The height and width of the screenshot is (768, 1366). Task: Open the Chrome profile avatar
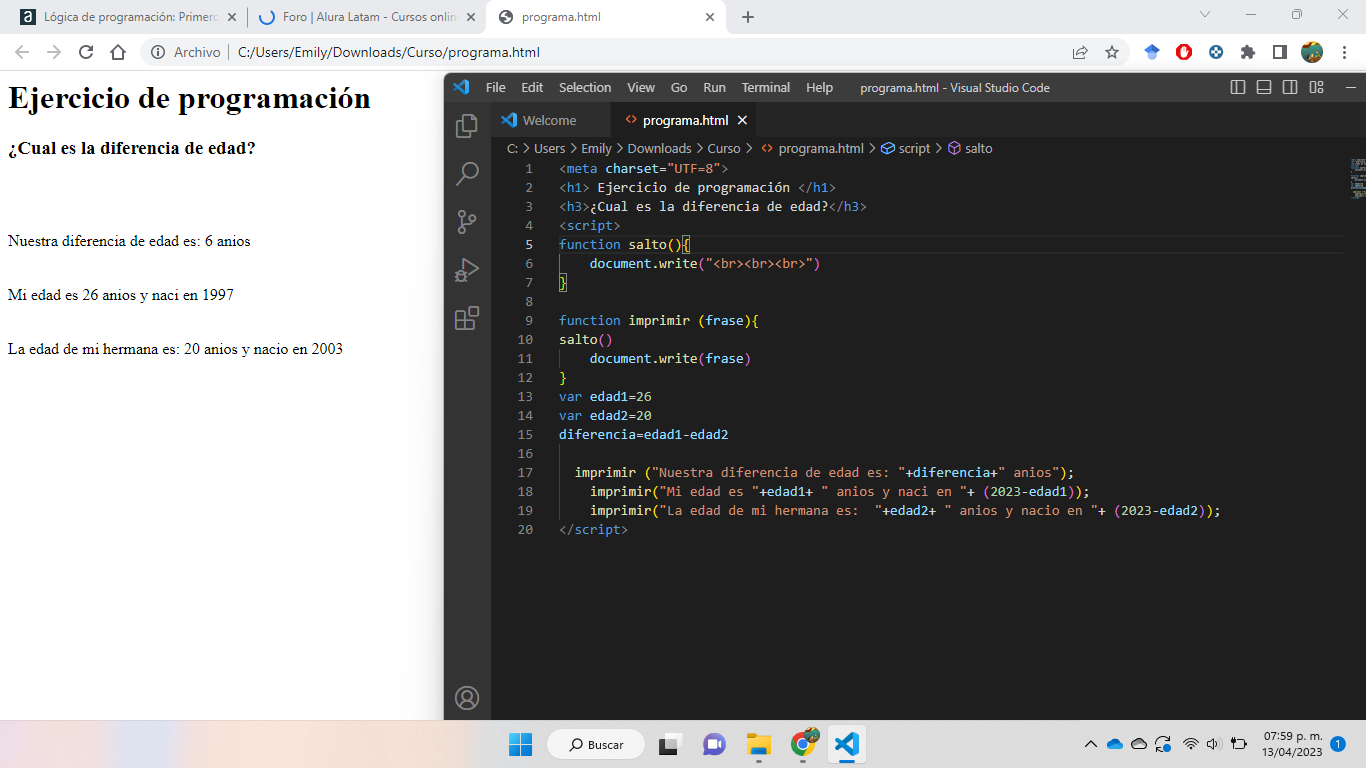1312,52
